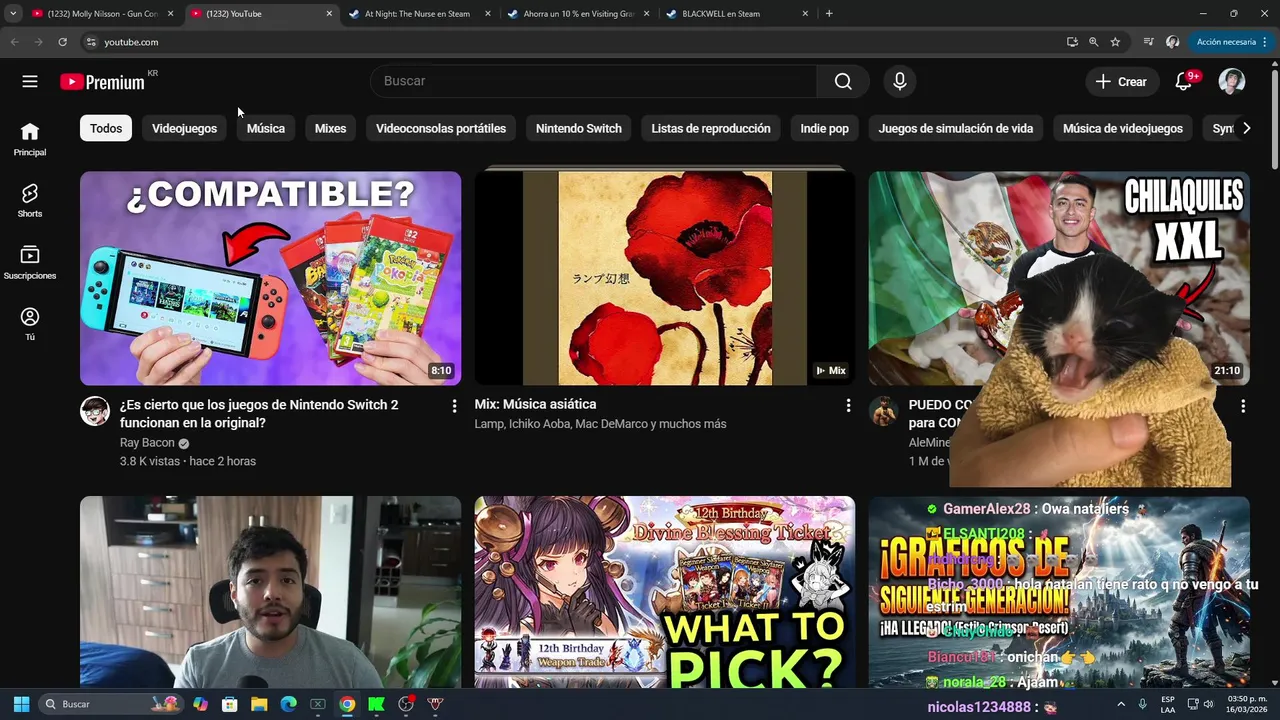Open the Chrome profile avatar
The width and height of the screenshot is (1280, 720).
(x=1173, y=42)
